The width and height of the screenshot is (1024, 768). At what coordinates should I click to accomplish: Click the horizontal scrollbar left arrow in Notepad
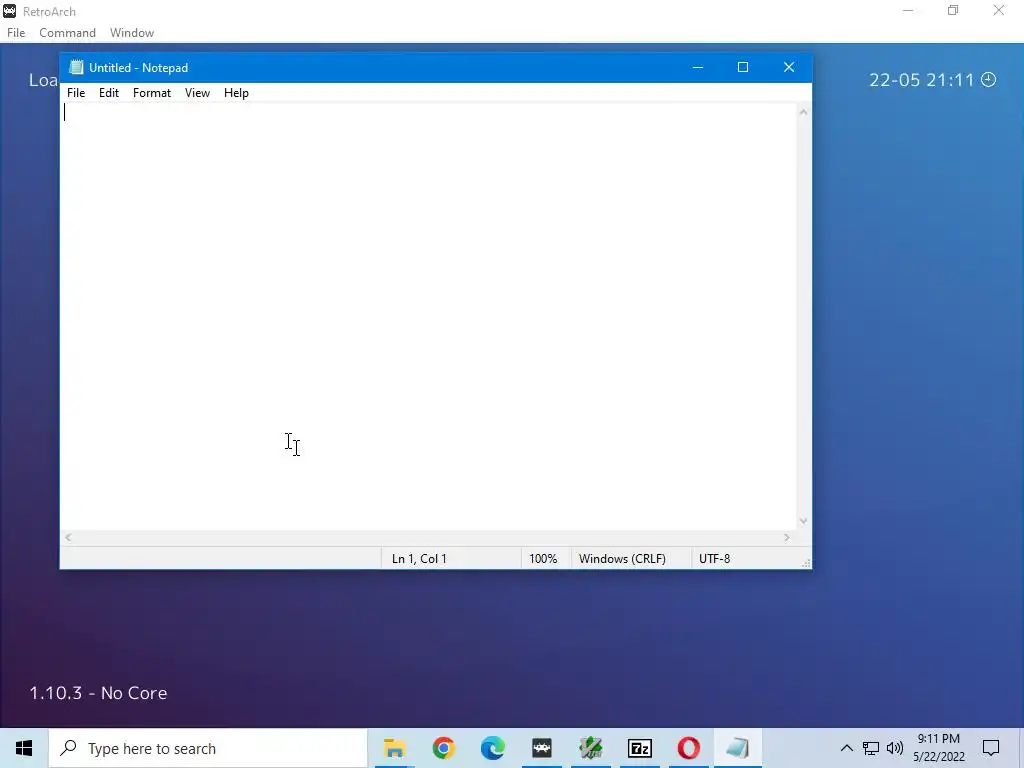68,537
